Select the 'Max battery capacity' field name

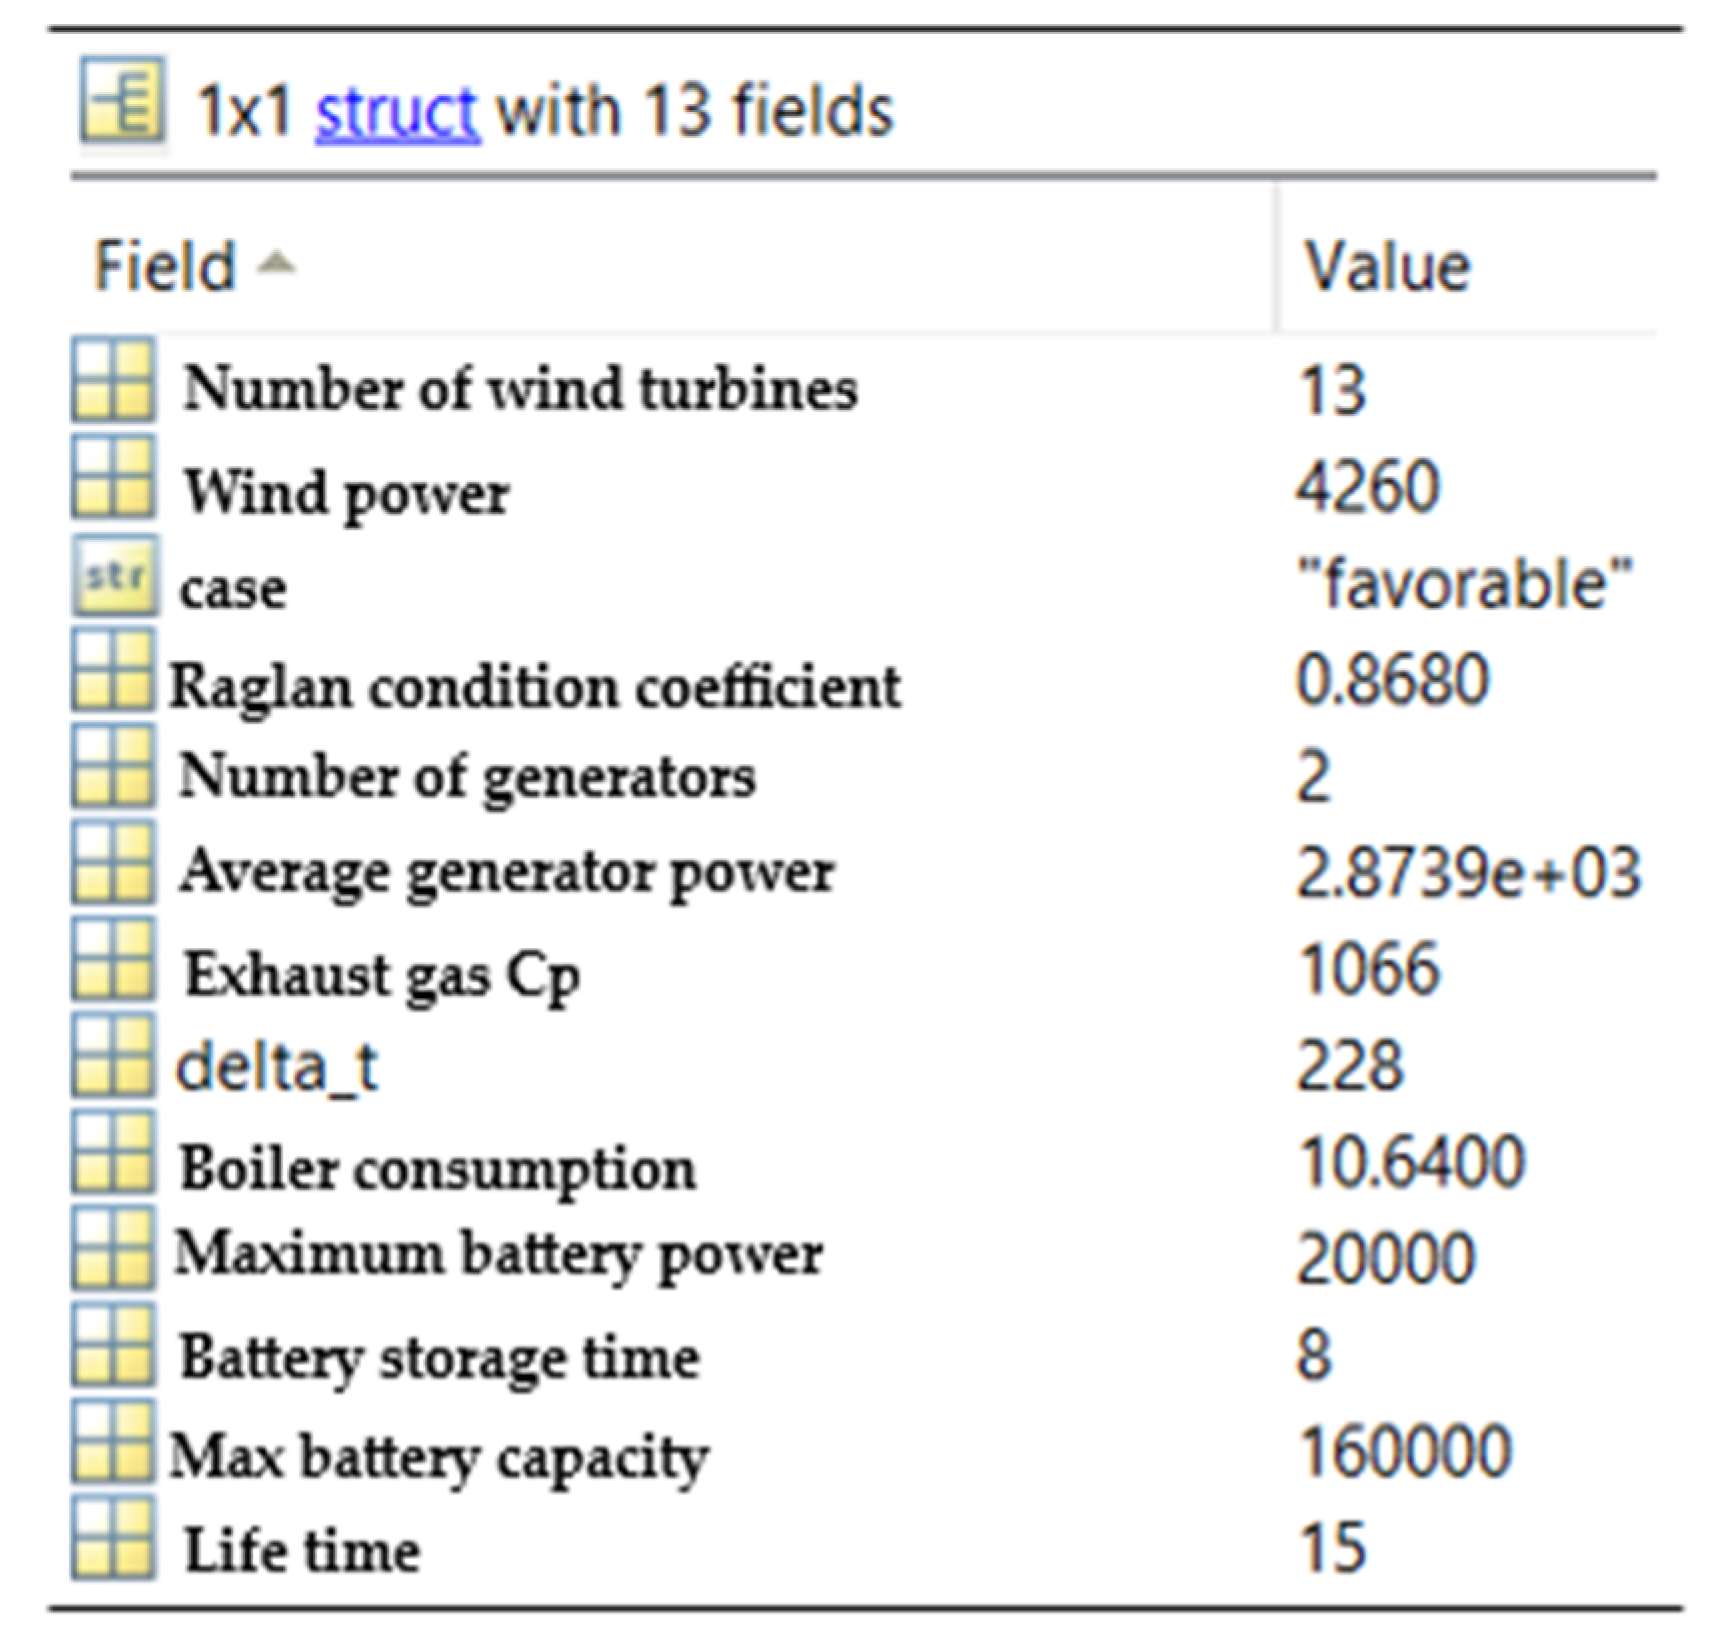[439, 1459]
